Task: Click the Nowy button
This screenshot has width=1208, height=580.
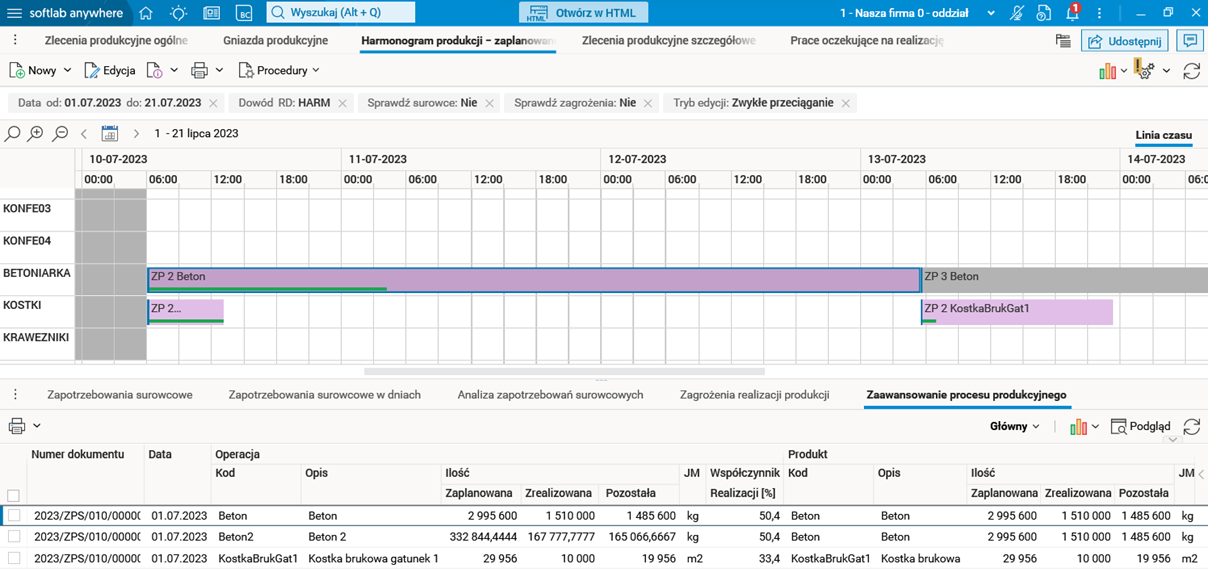Action: pyautogui.click(x=33, y=71)
